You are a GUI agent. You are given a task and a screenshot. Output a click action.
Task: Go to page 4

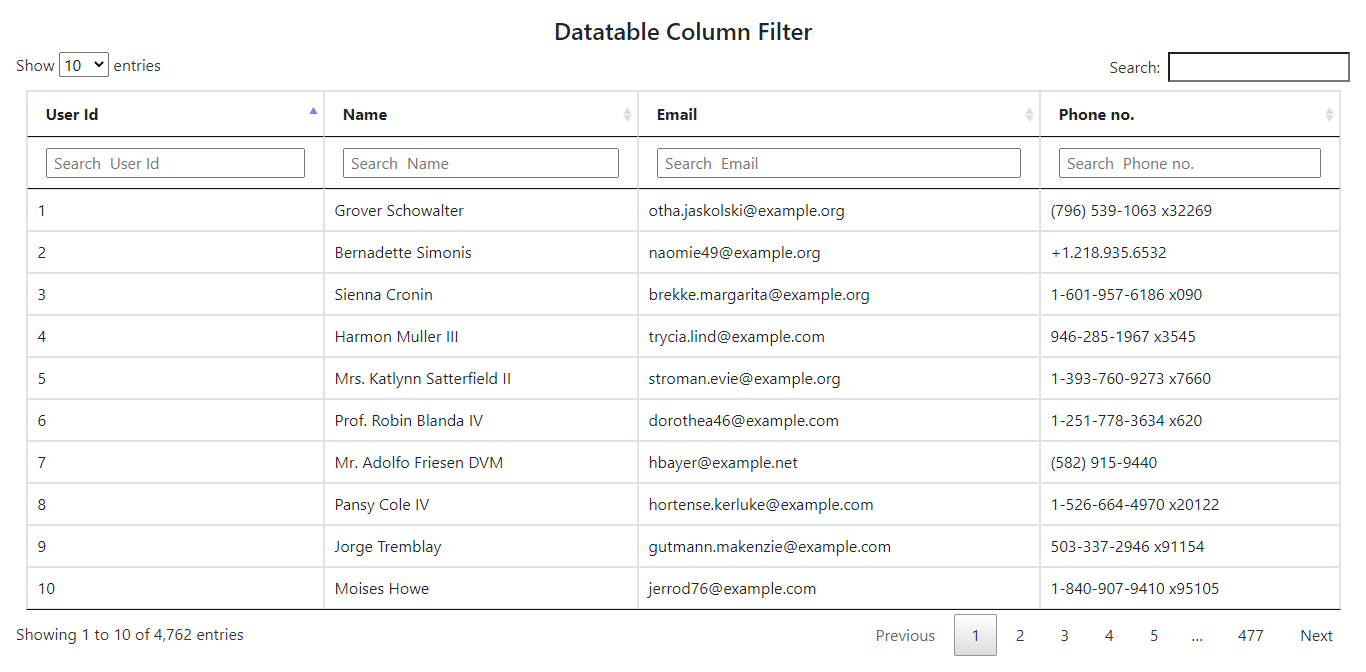[1109, 635]
